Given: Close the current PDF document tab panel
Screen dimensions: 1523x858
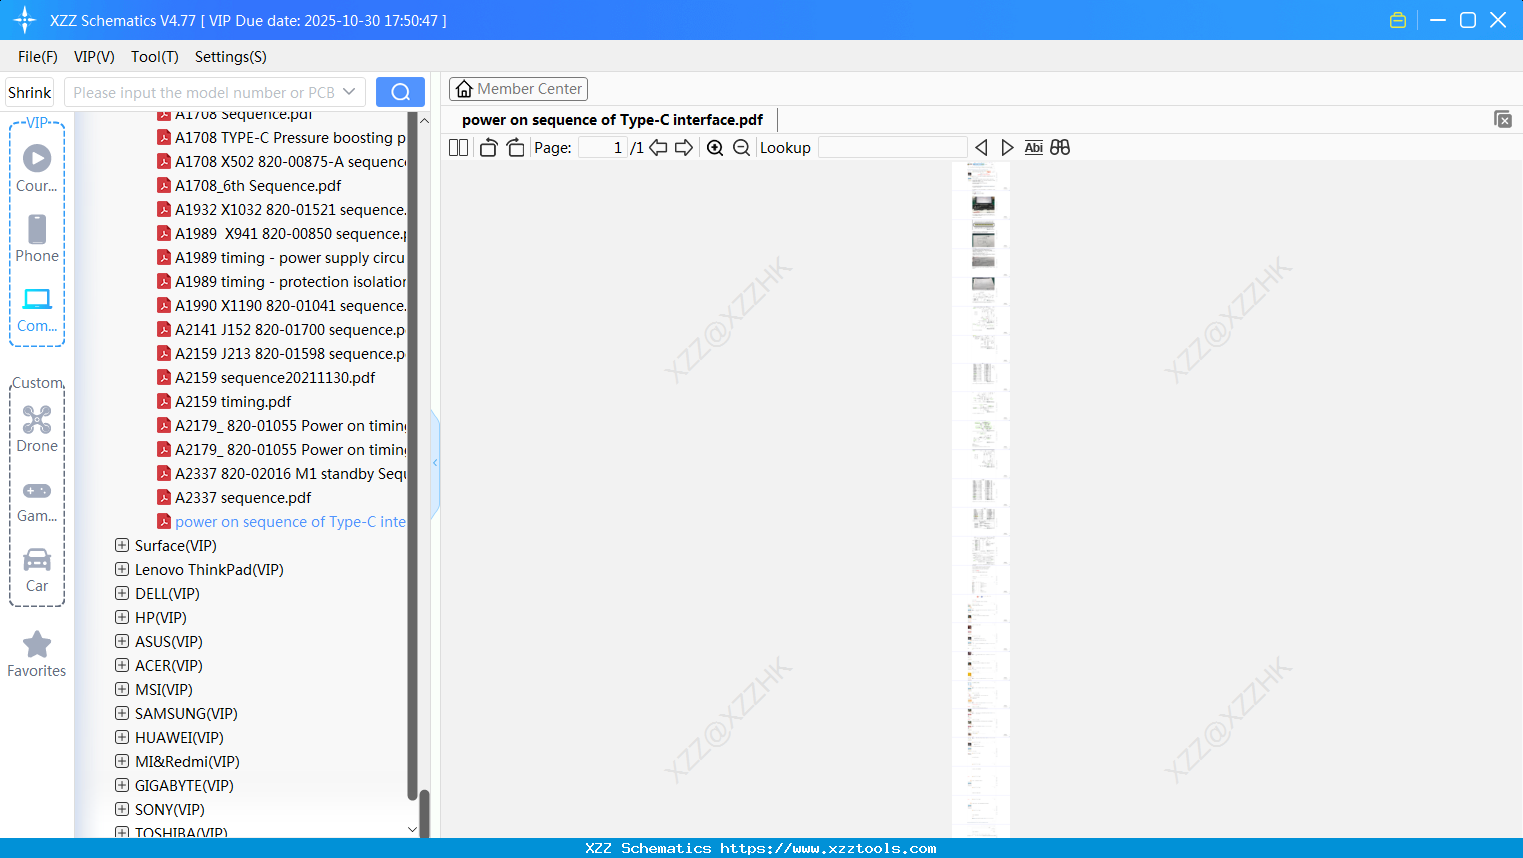Looking at the screenshot, I should pos(1503,119).
